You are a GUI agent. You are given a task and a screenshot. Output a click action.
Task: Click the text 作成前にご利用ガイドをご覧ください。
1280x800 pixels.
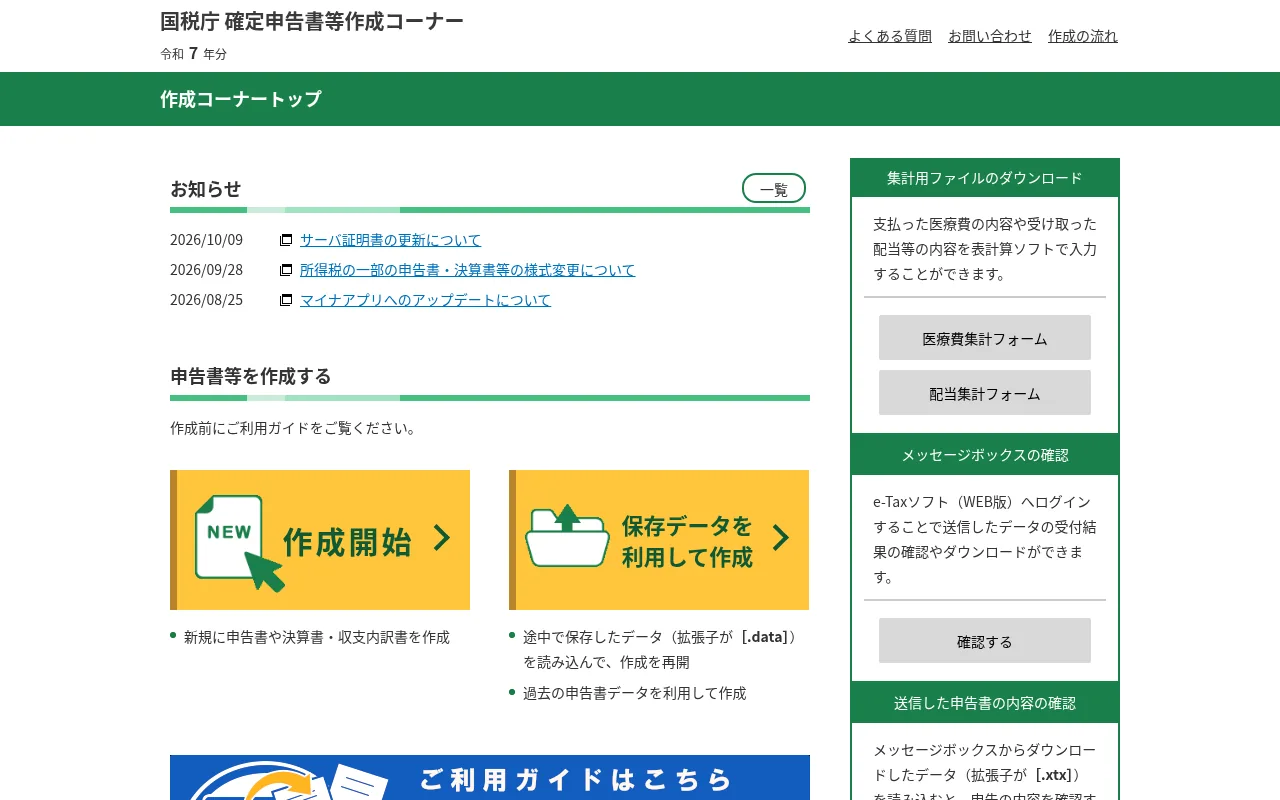pyautogui.click(x=294, y=428)
